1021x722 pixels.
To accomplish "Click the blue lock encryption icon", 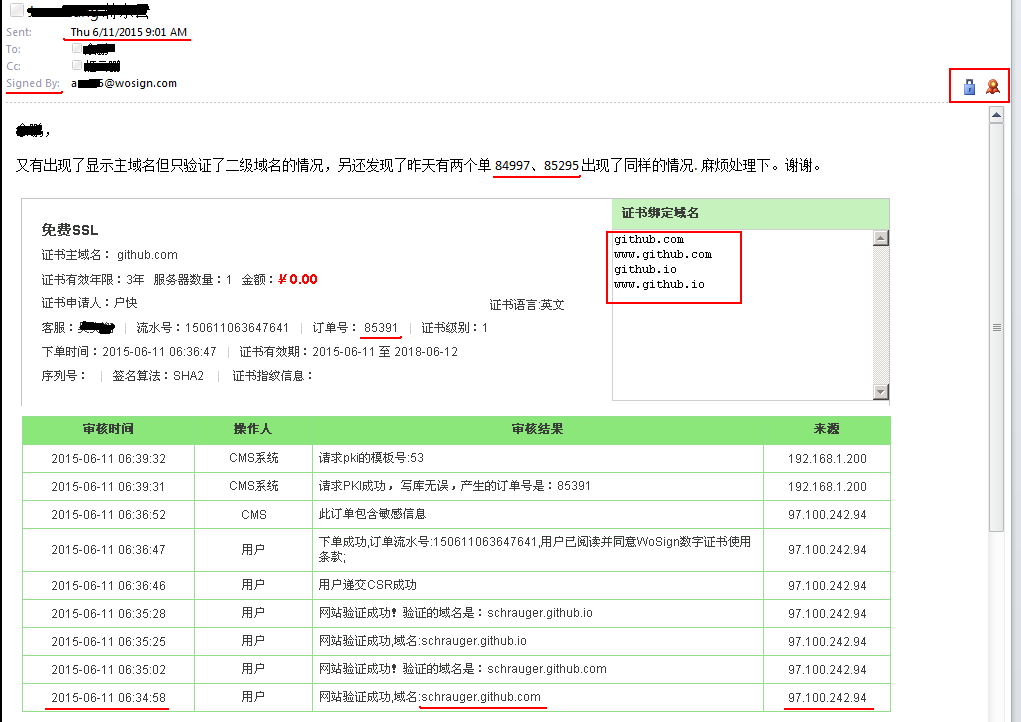I will tap(969, 87).
